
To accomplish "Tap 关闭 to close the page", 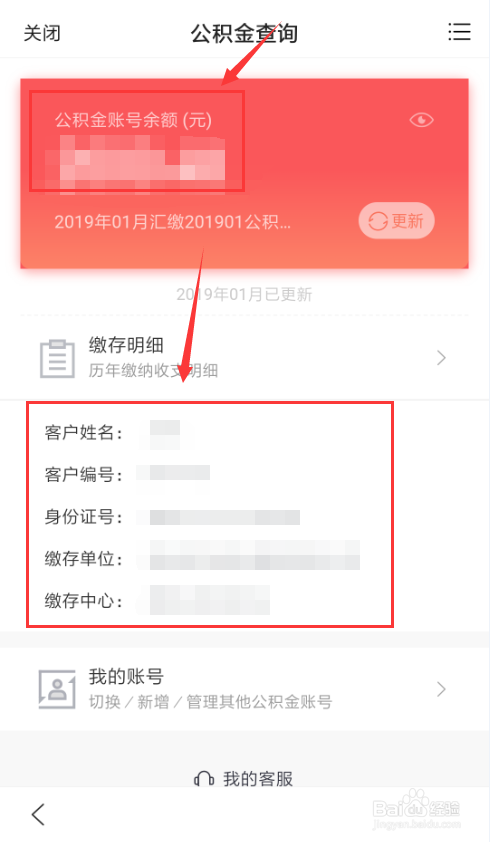I will (42, 33).
